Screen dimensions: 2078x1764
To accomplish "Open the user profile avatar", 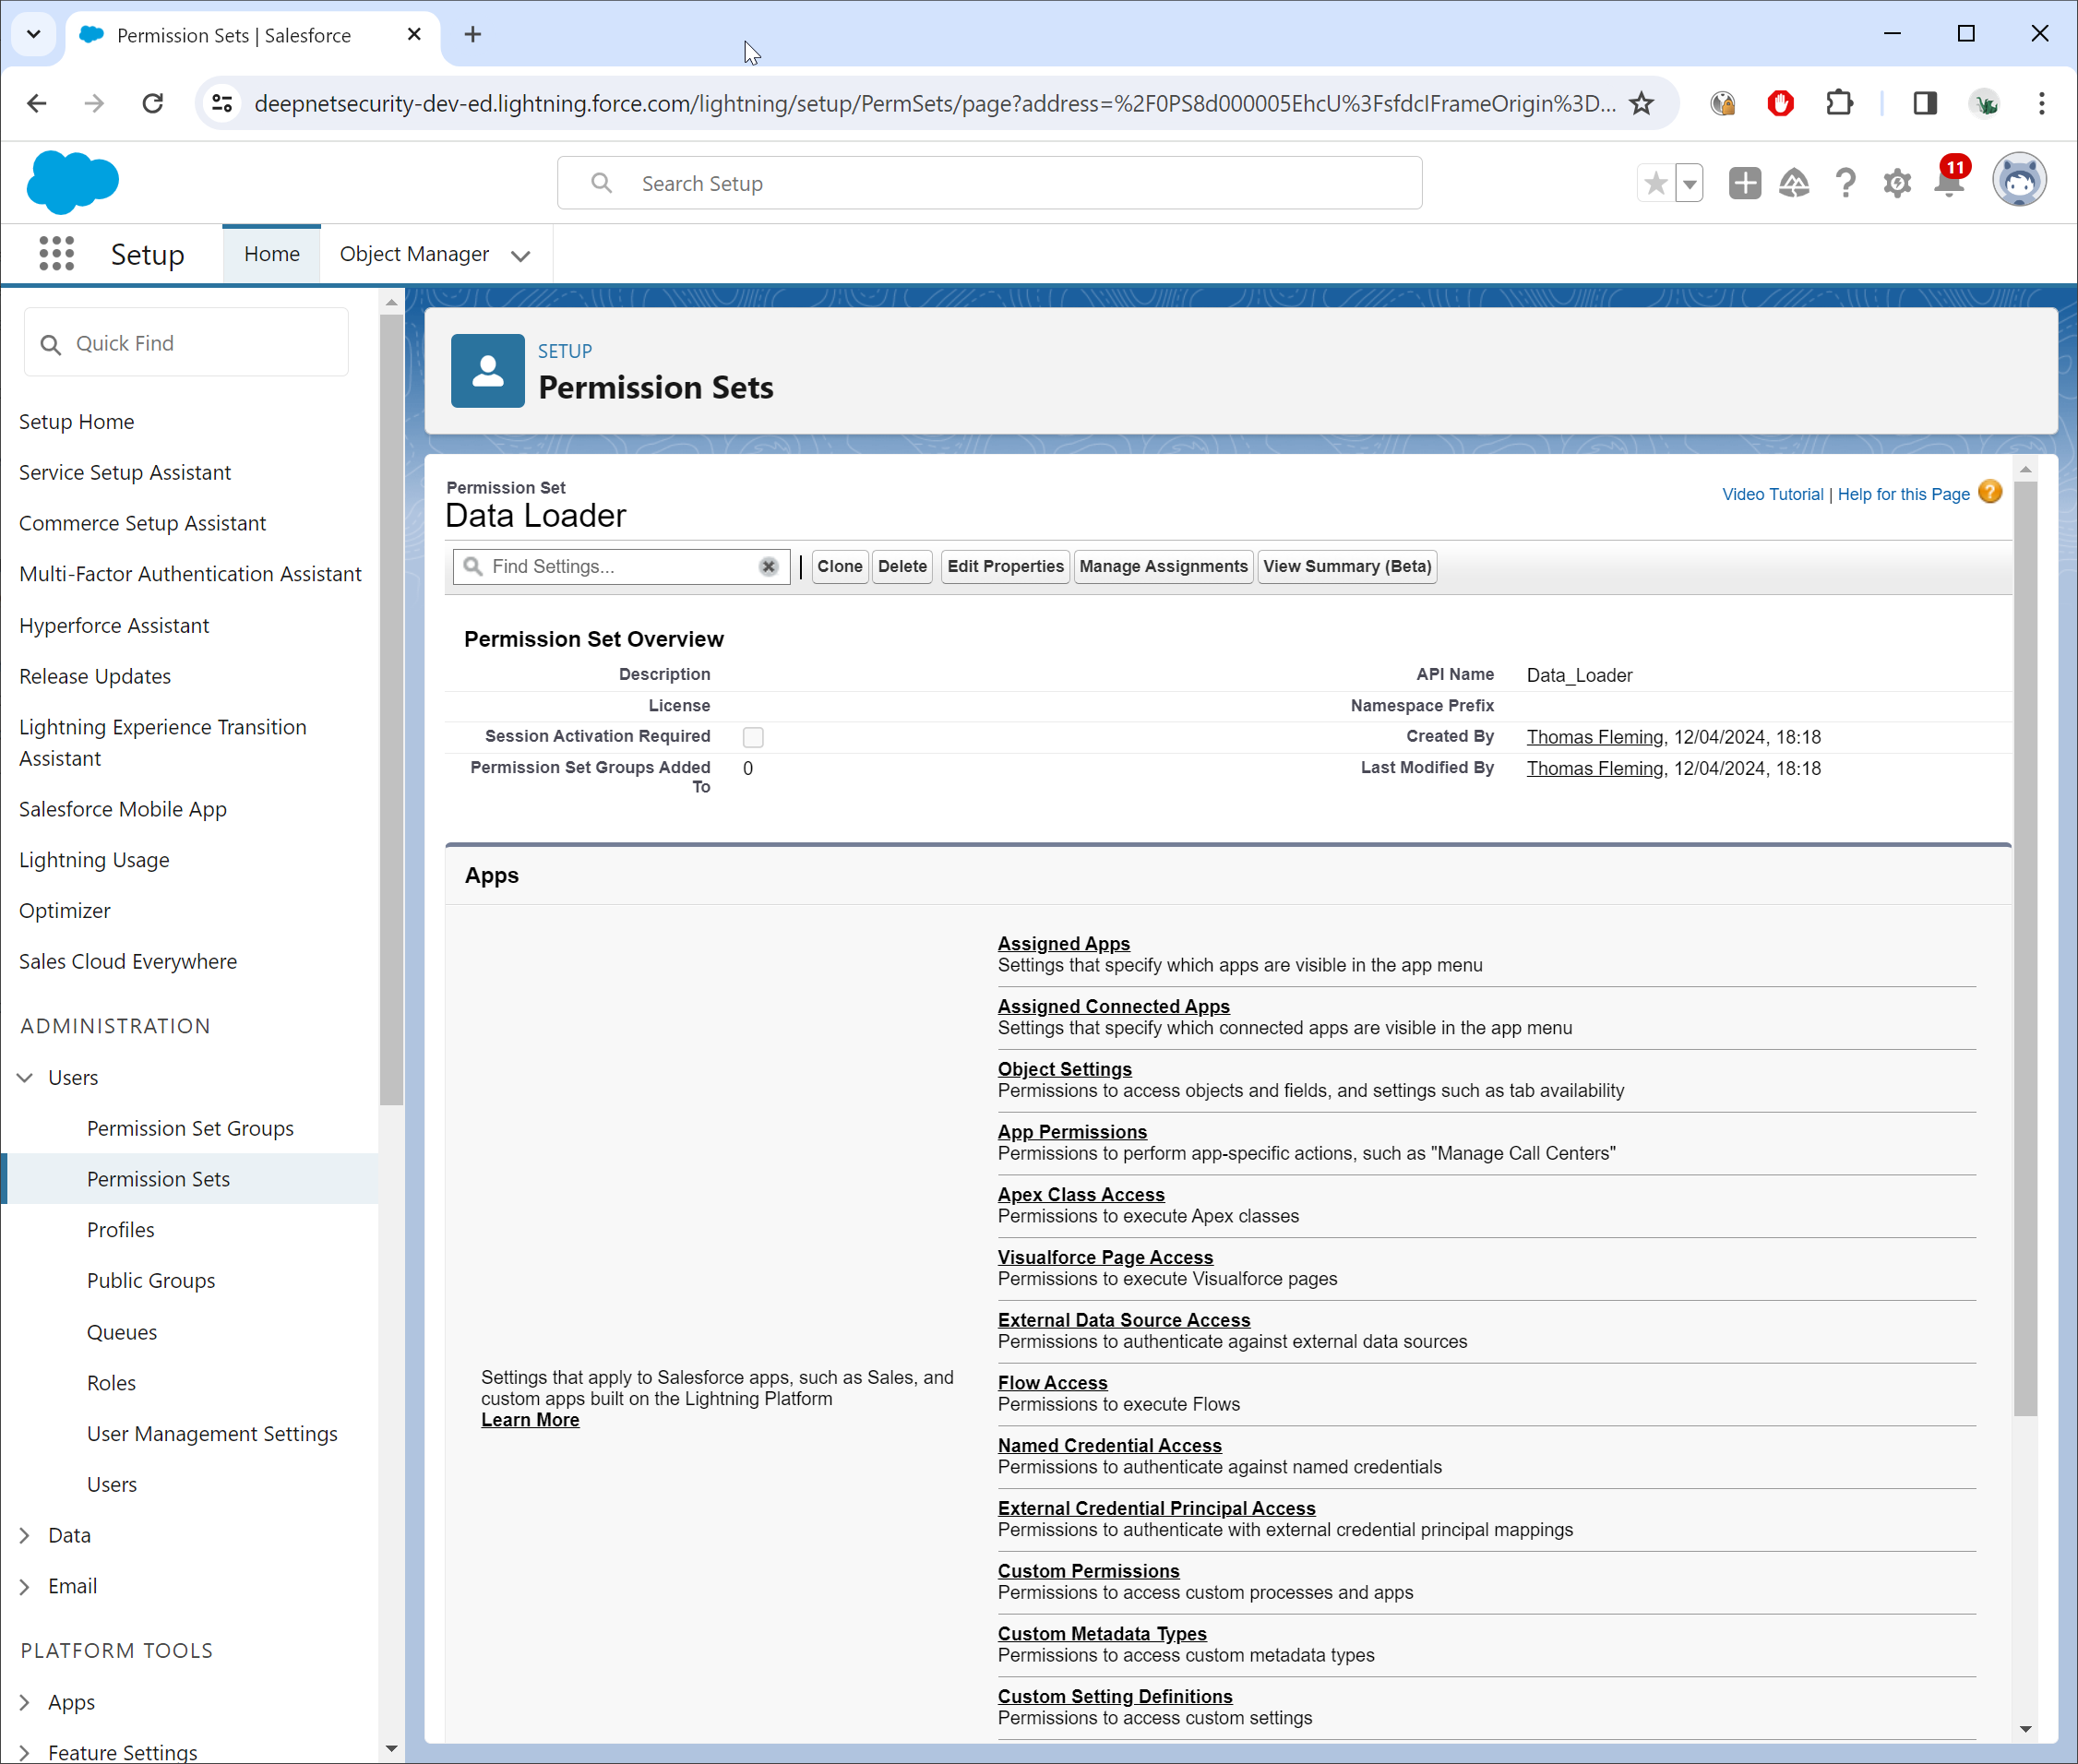I will click(x=2018, y=181).
